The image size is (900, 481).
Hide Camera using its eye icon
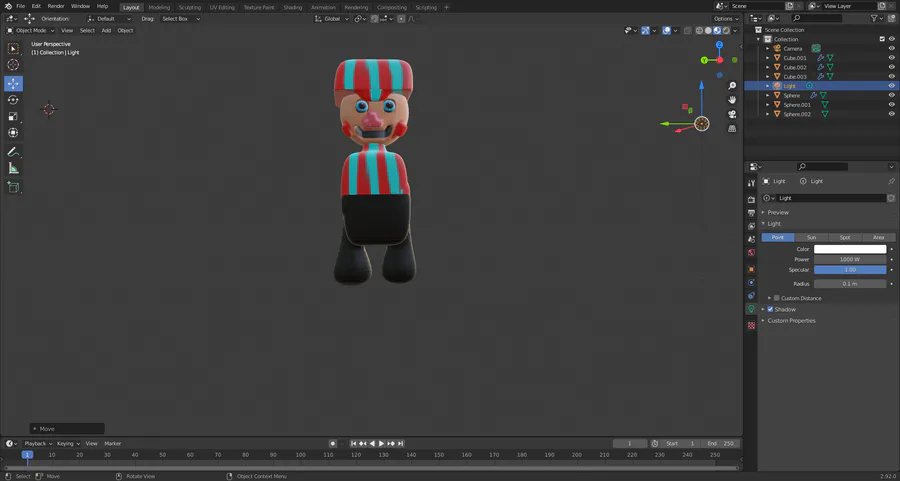891,49
